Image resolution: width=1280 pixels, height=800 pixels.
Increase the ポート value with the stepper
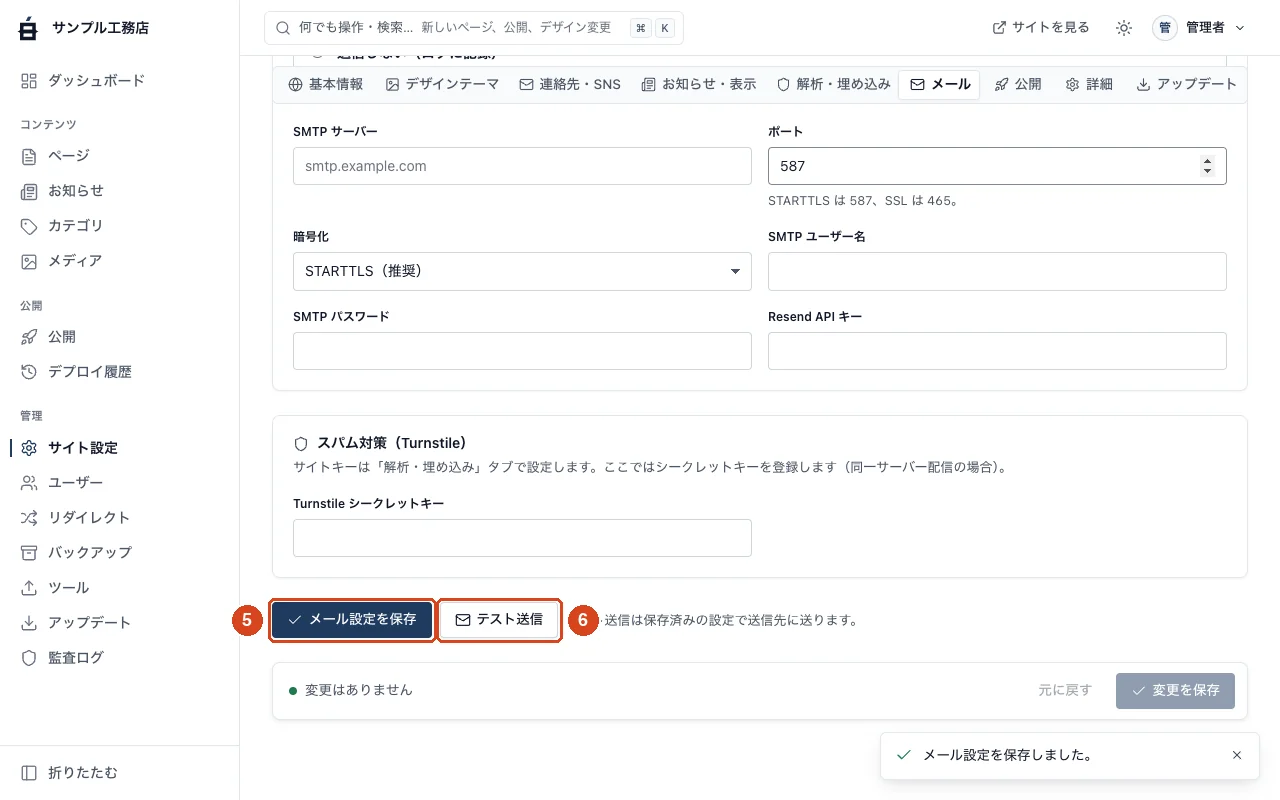1208,161
